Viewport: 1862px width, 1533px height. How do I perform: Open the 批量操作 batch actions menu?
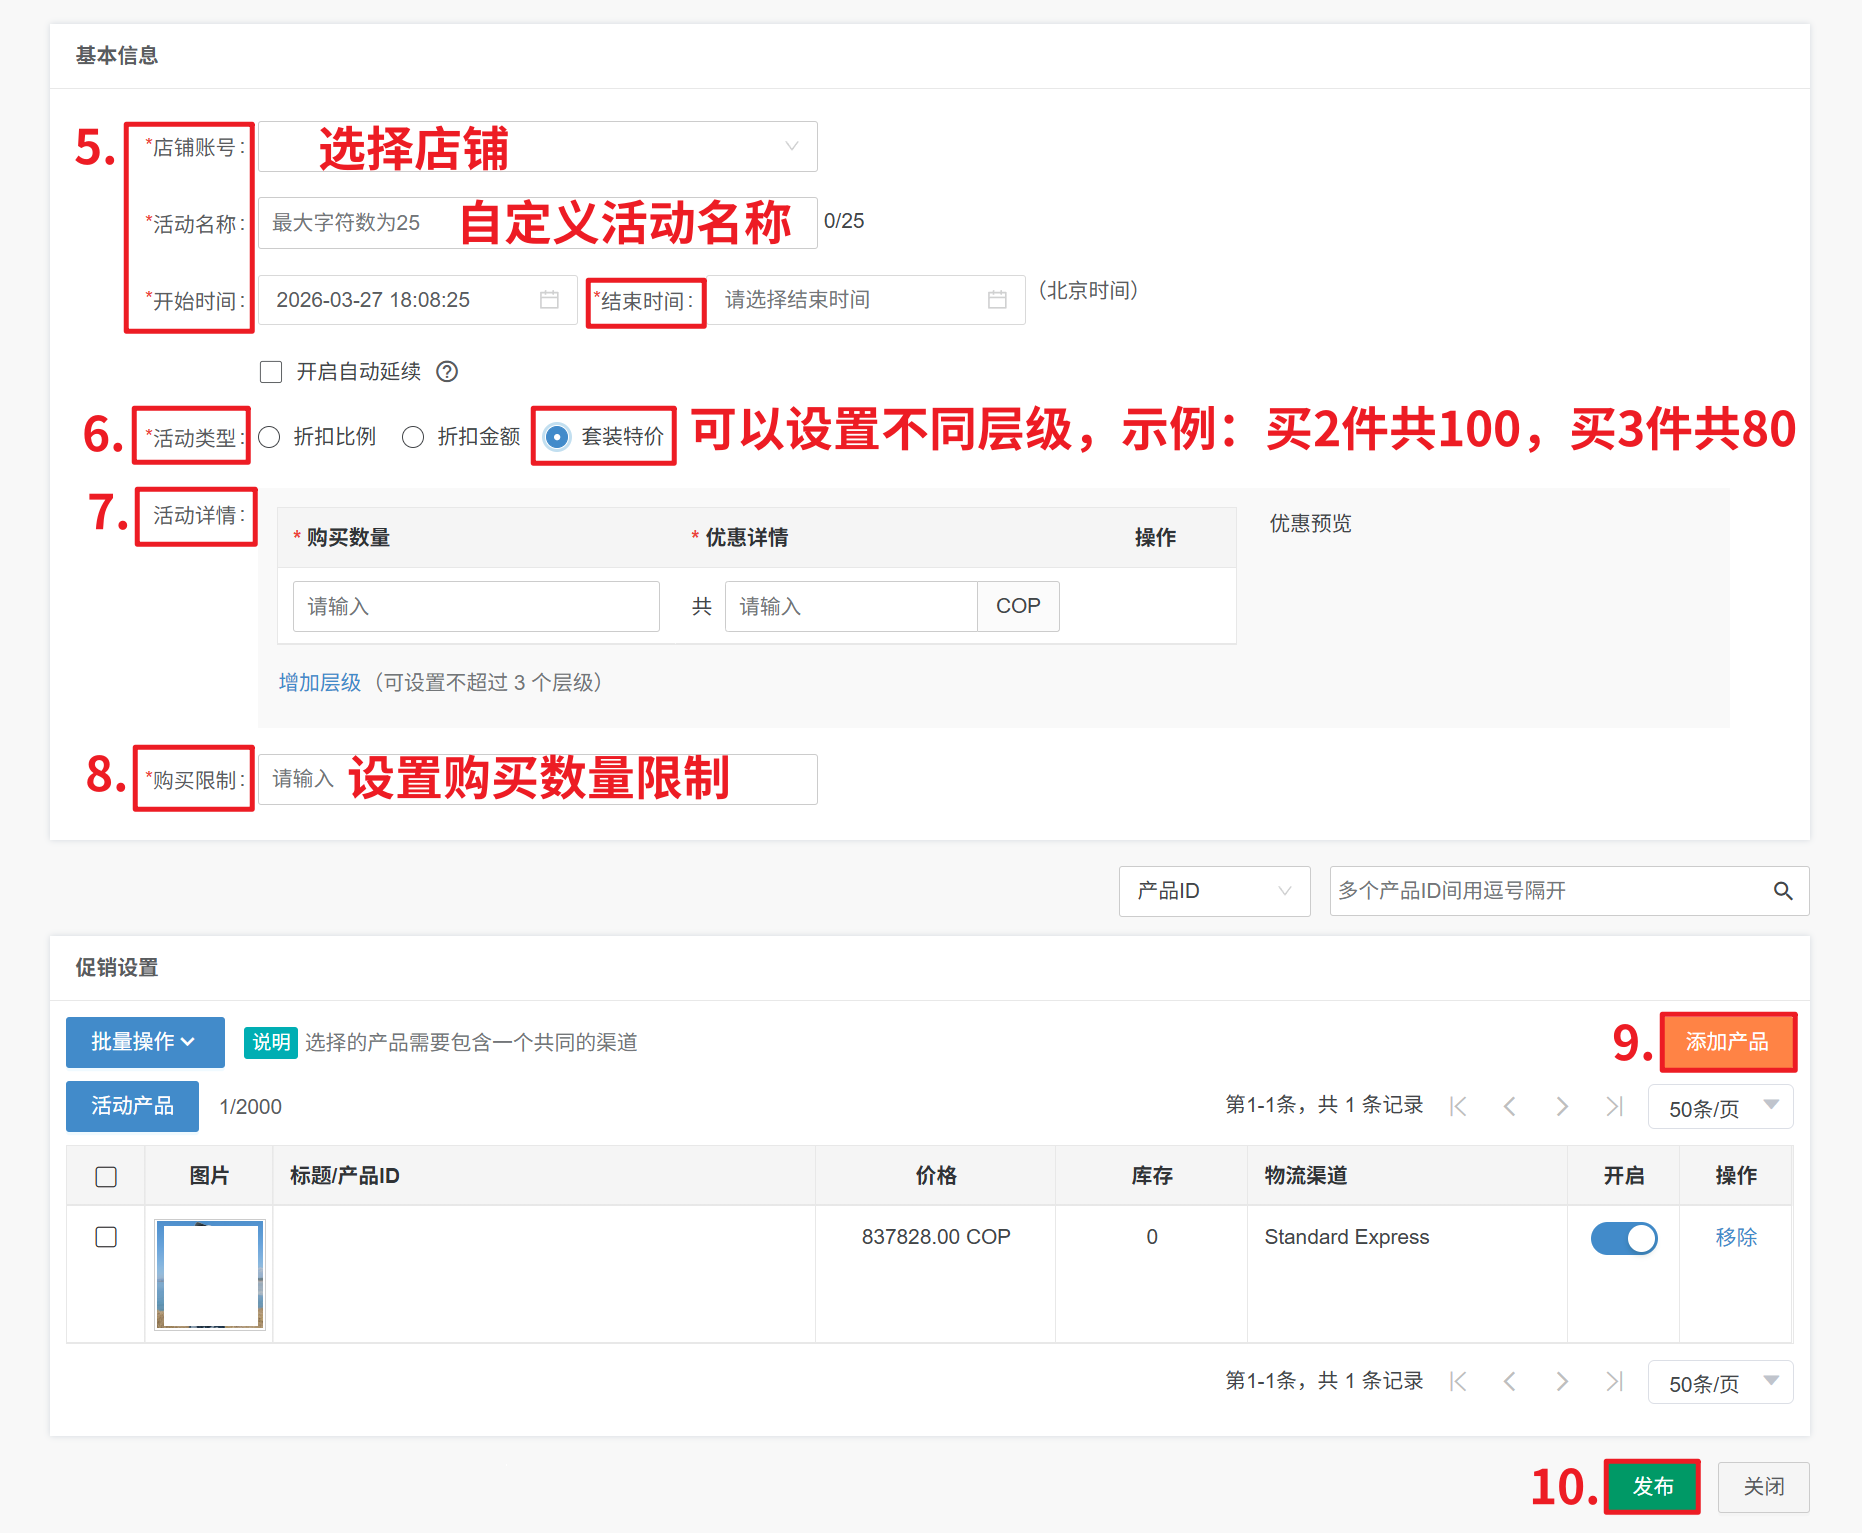[x=145, y=1042]
